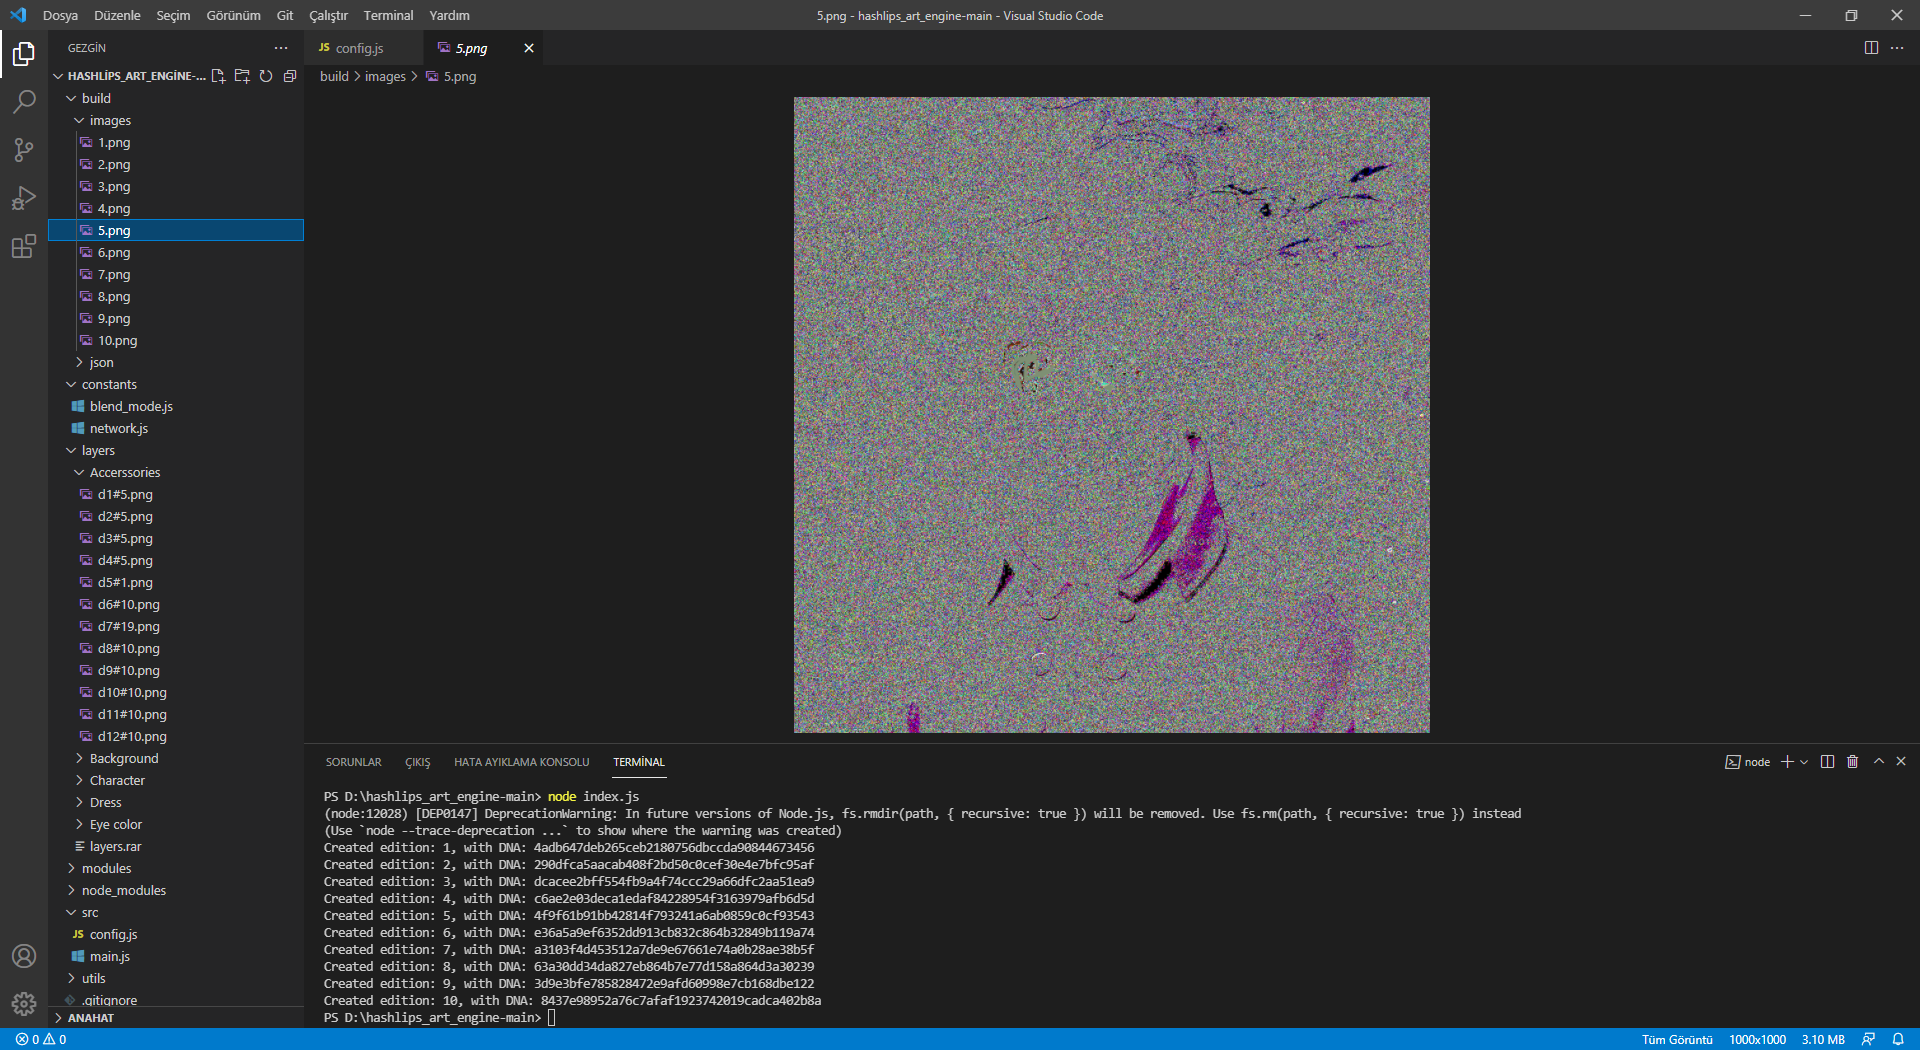The height and width of the screenshot is (1050, 1920).
Task: Open blend_mode.js file
Action: pos(176,406)
